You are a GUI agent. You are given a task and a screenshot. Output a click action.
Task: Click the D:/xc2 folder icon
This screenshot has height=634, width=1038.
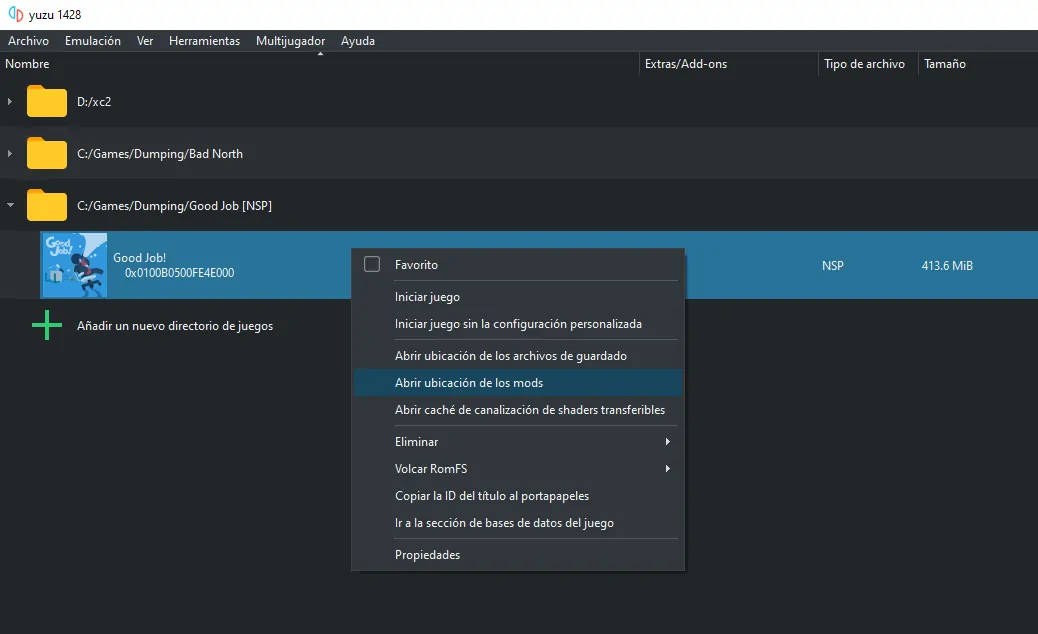[x=47, y=102]
